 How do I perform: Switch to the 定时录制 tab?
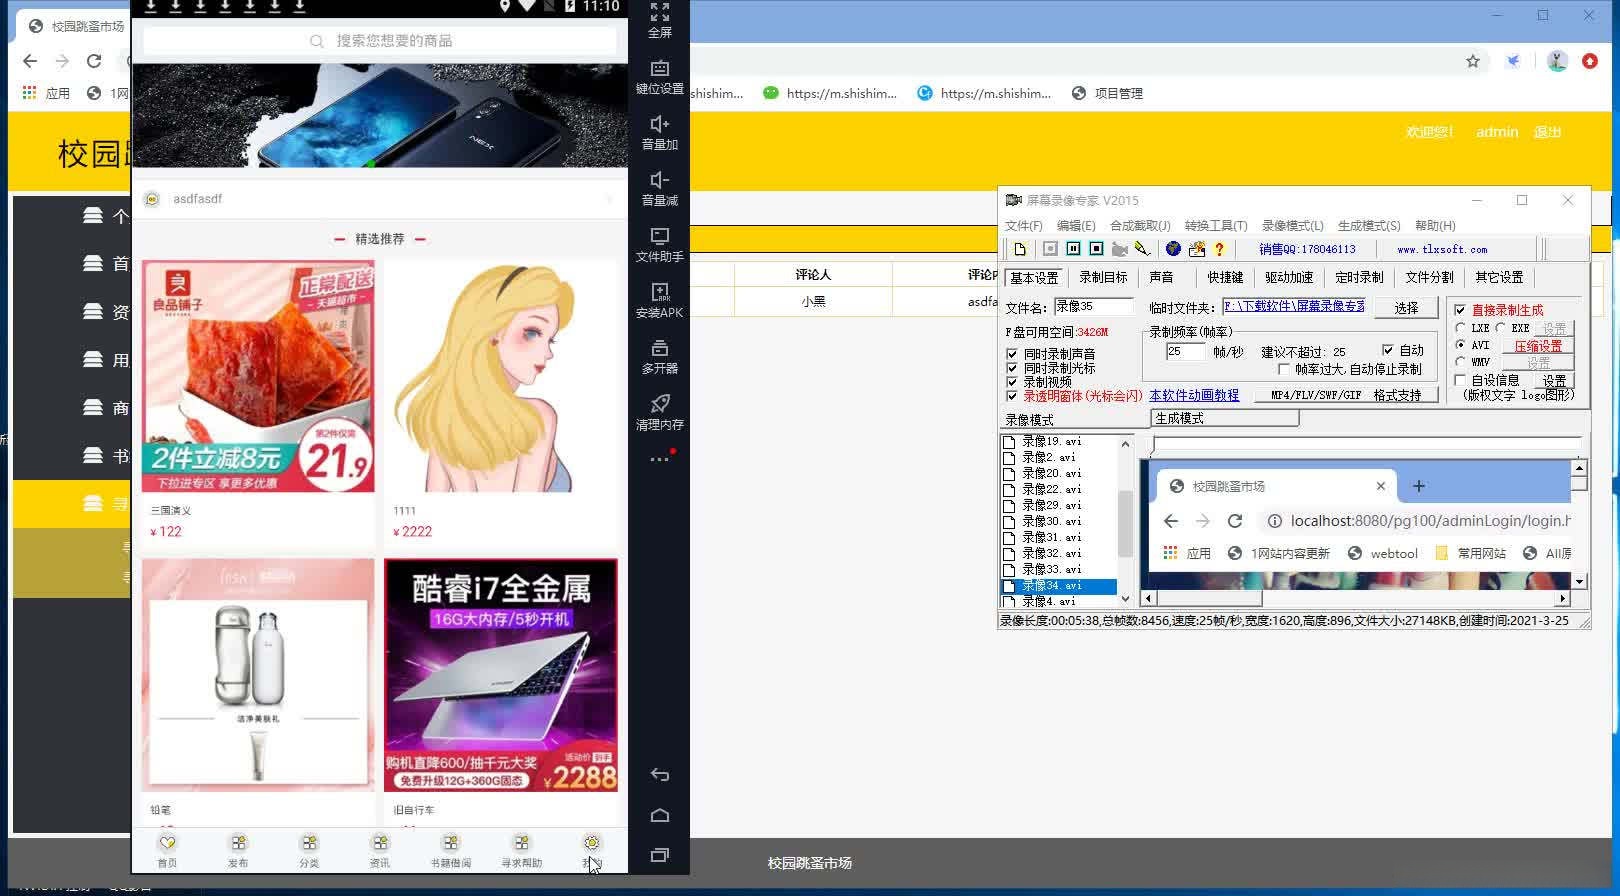coord(1359,277)
